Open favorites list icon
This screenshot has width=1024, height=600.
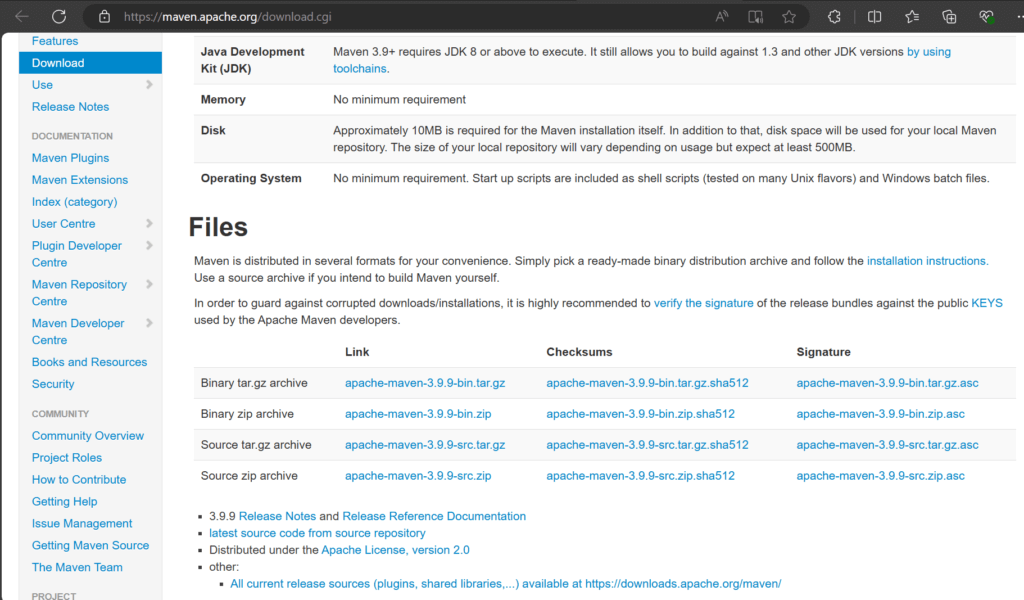click(x=912, y=16)
